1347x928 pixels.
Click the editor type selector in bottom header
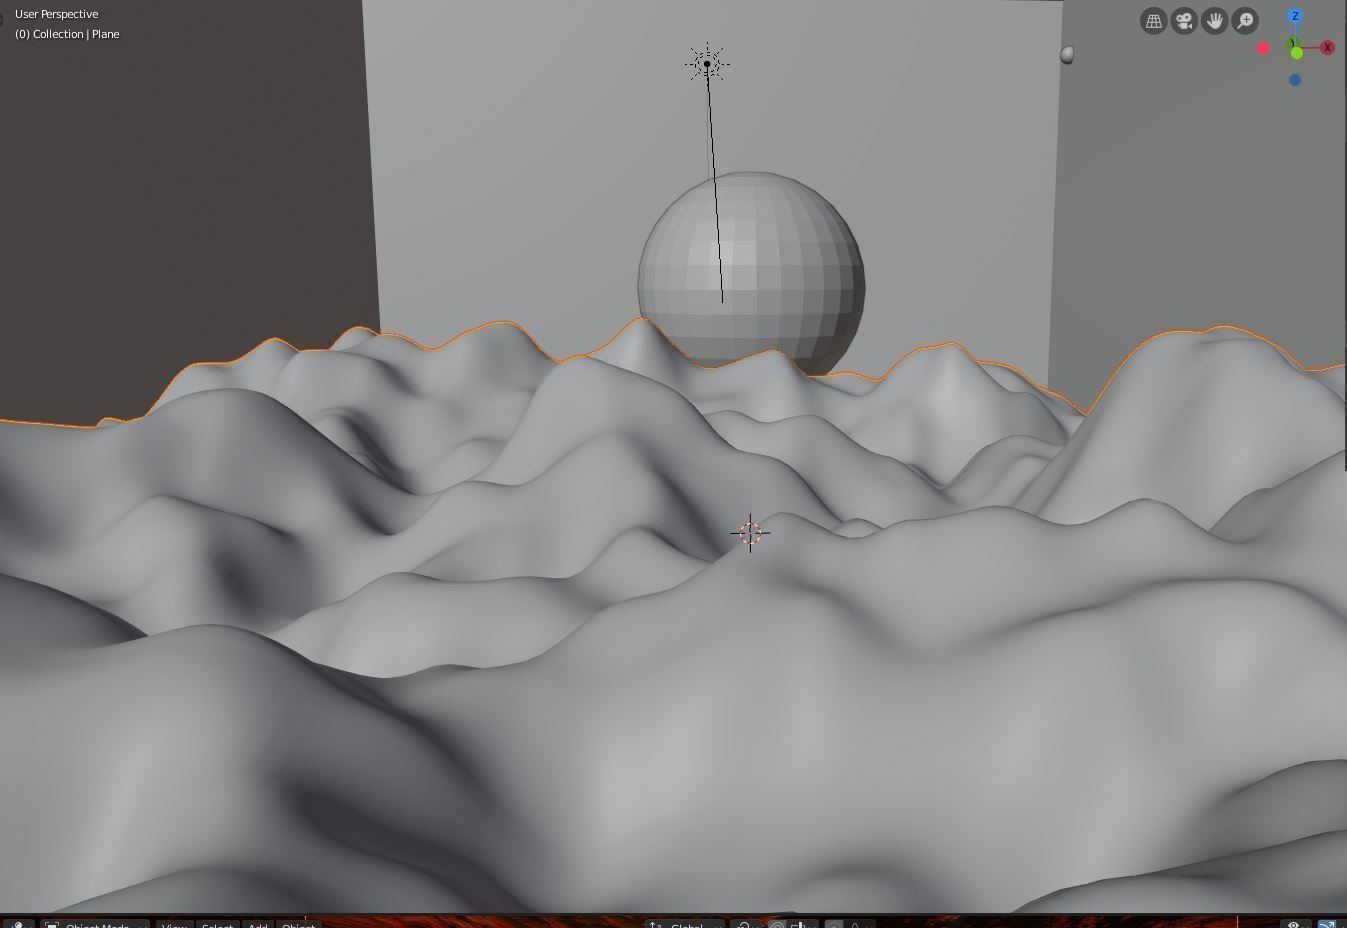click(x=20, y=925)
